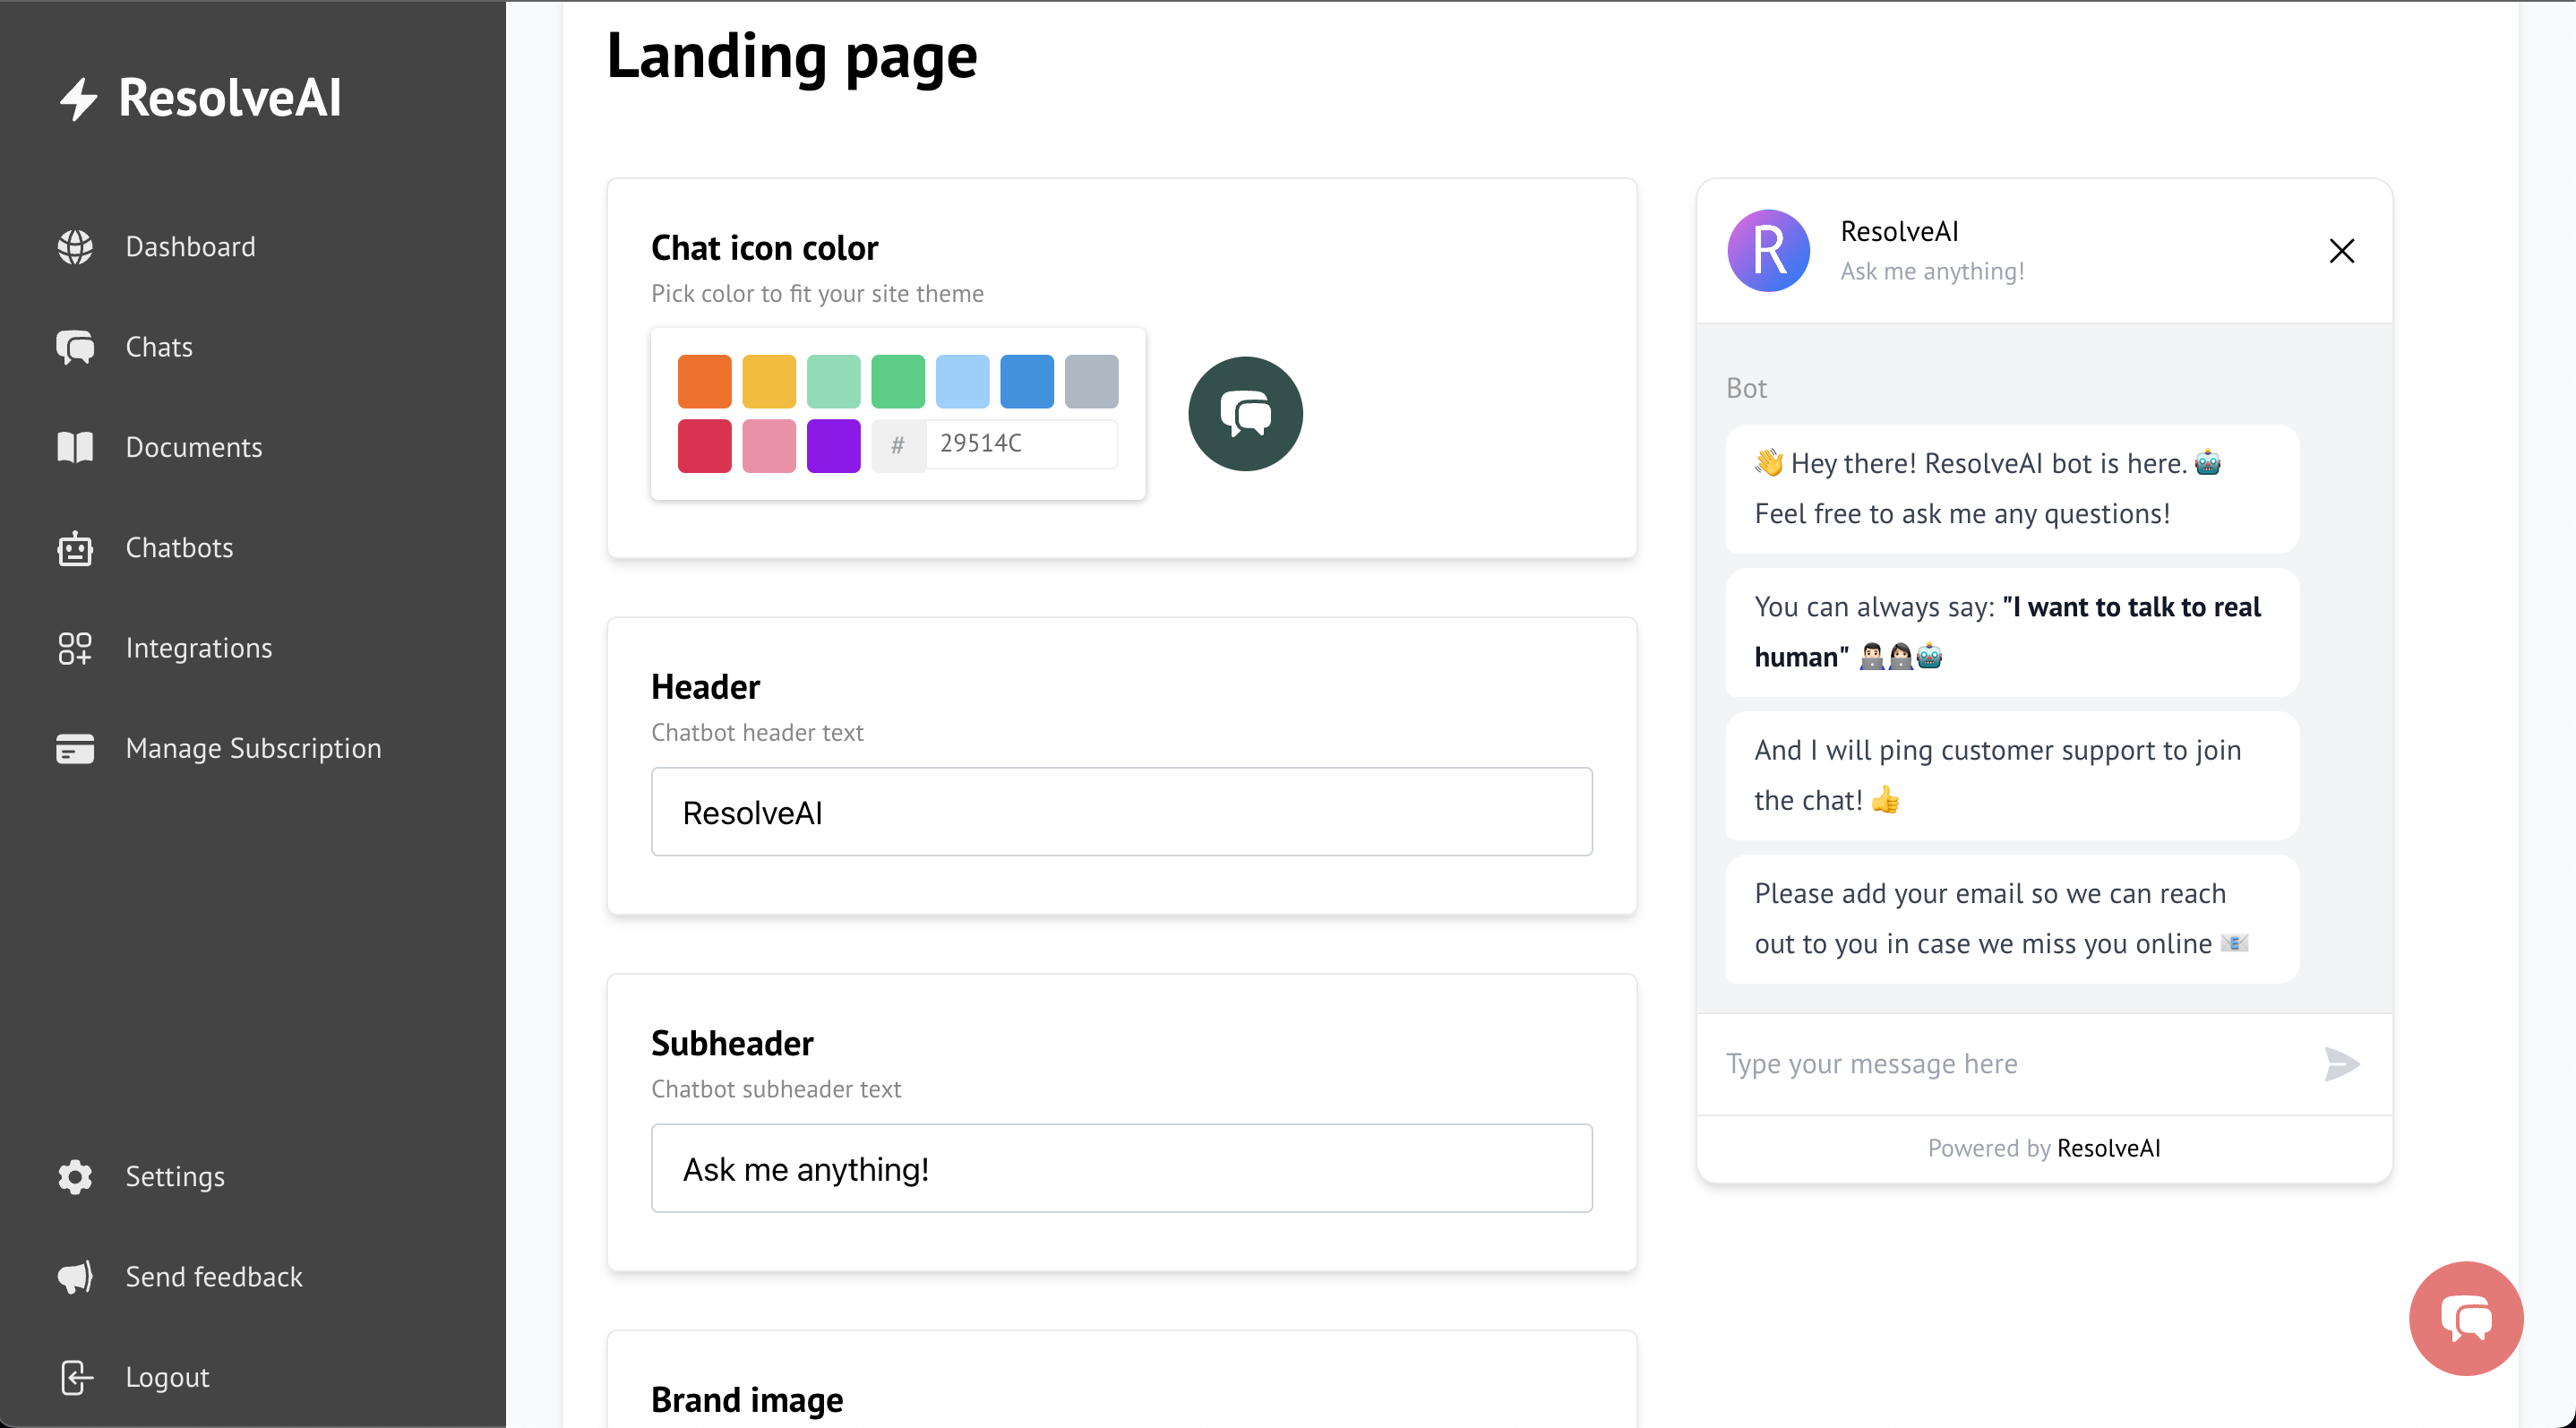Open the Chats section
Screen dimensions: 2576x1428
tap(158, 347)
